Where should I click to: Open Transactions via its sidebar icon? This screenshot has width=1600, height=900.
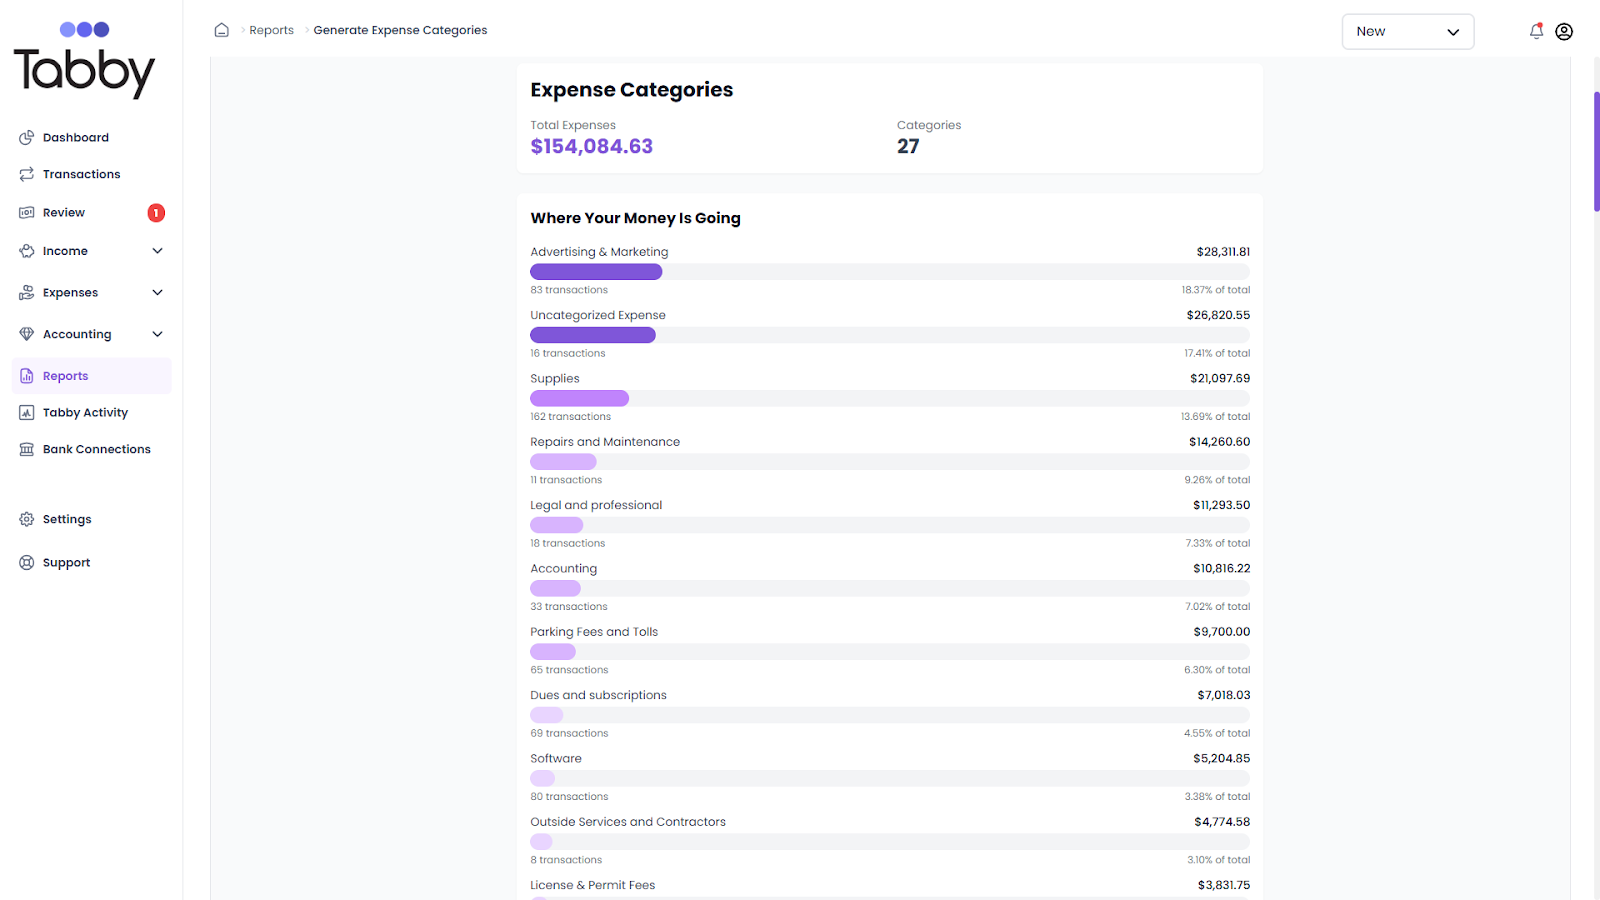tap(26, 173)
